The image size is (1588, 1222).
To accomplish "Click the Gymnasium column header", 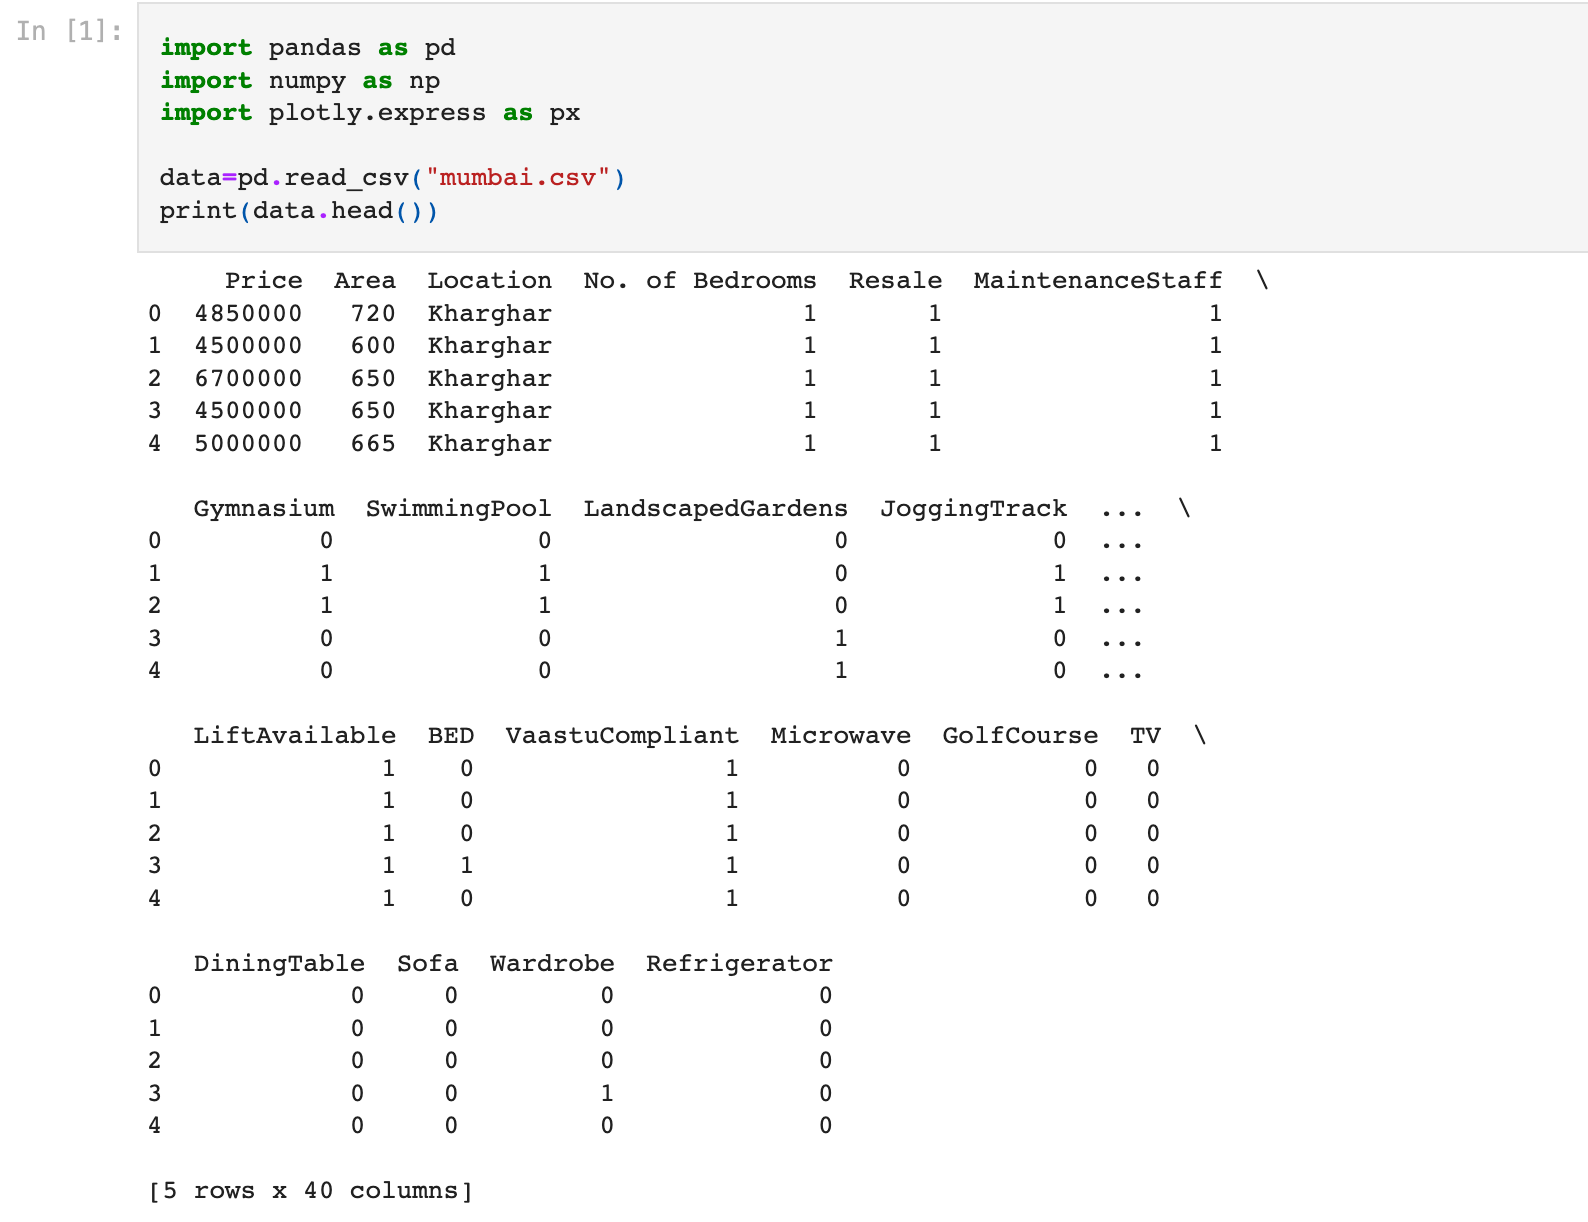I will pos(264,509).
